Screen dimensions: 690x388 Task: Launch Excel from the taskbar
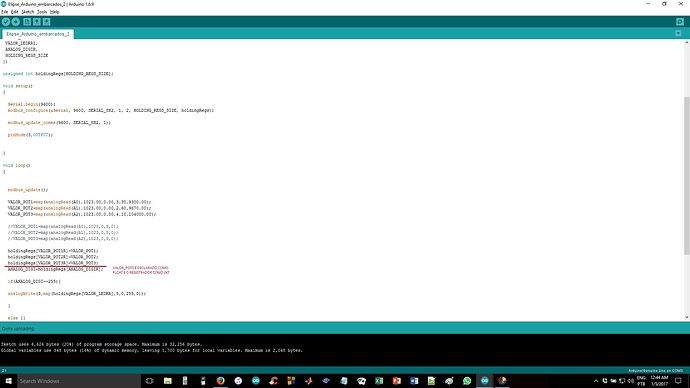pyautogui.click(x=379, y=381)
